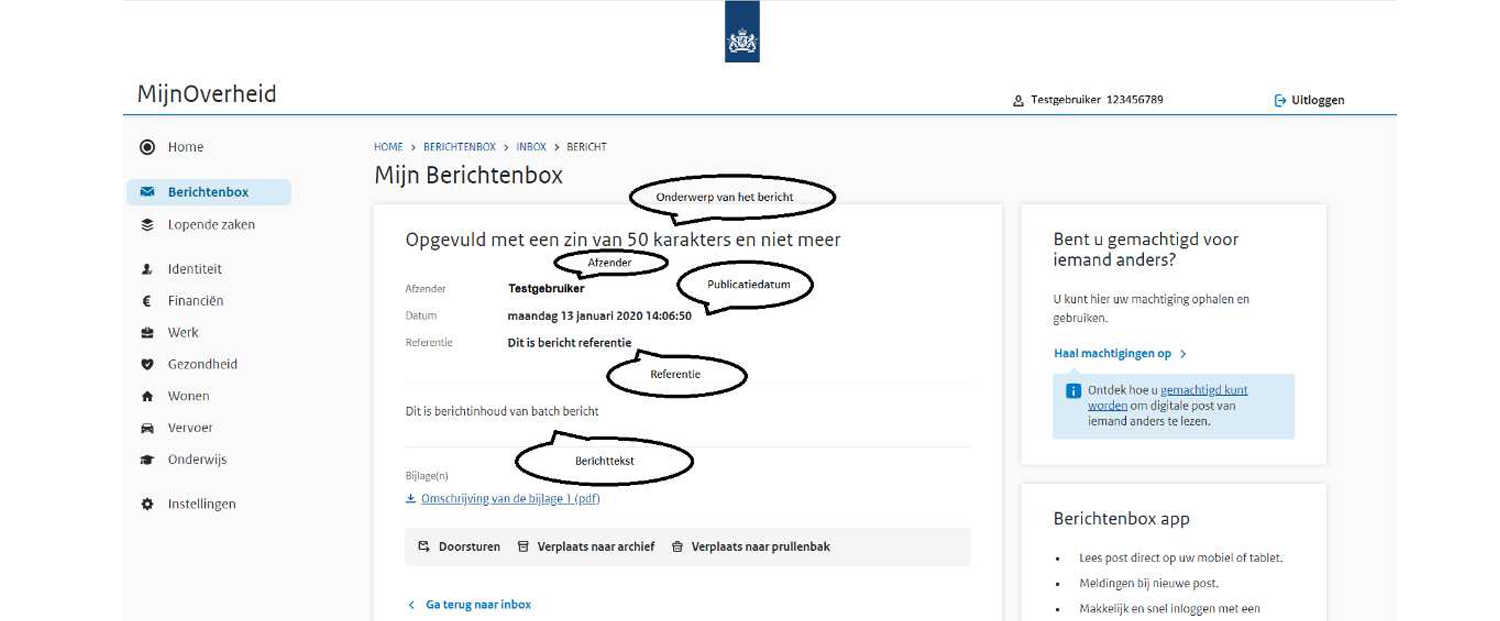Click 'Dit is berichtinhoud van batch bericht' text
Viewport: 1500px width, 621px height.
(x=502, y=411)
